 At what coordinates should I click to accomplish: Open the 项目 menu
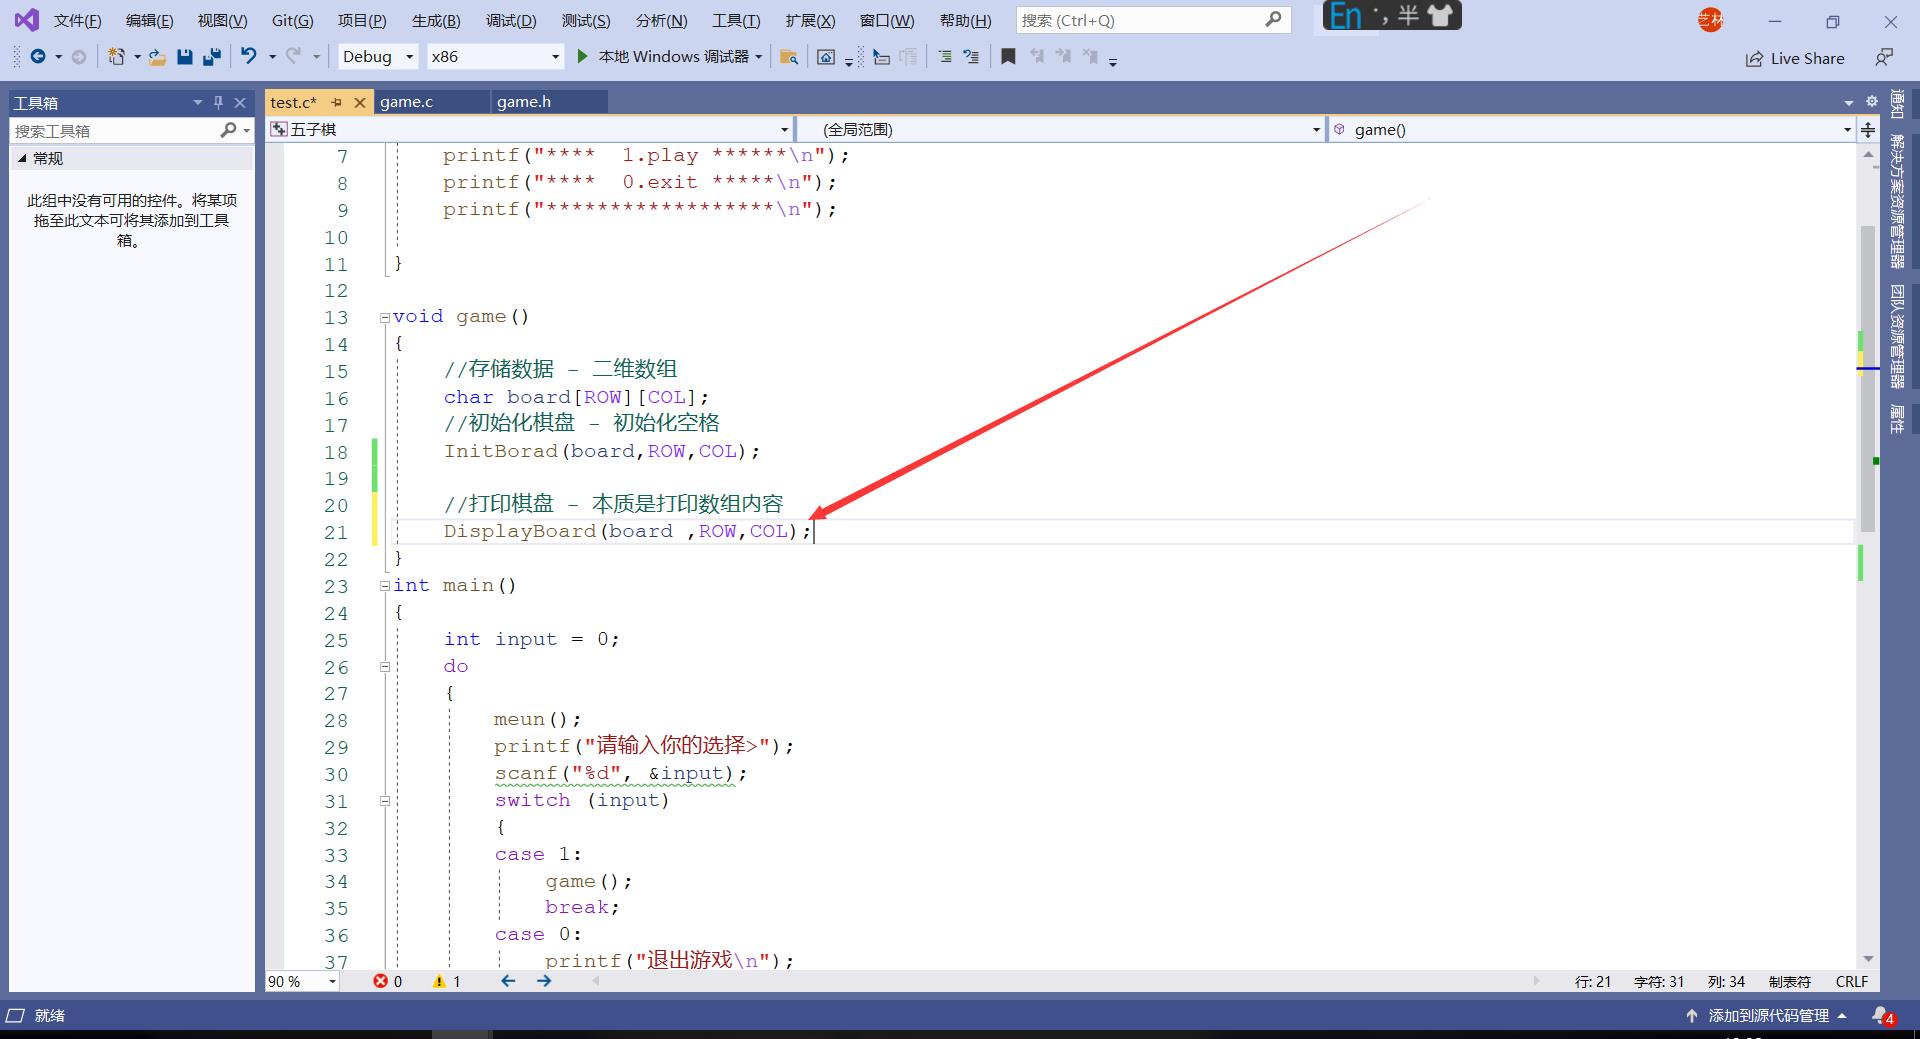pos(362,20)
